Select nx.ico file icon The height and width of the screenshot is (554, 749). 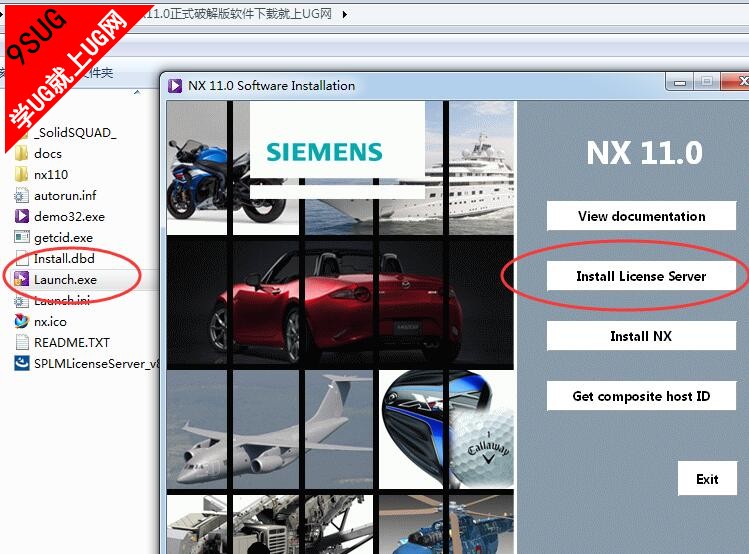(21, 321)
